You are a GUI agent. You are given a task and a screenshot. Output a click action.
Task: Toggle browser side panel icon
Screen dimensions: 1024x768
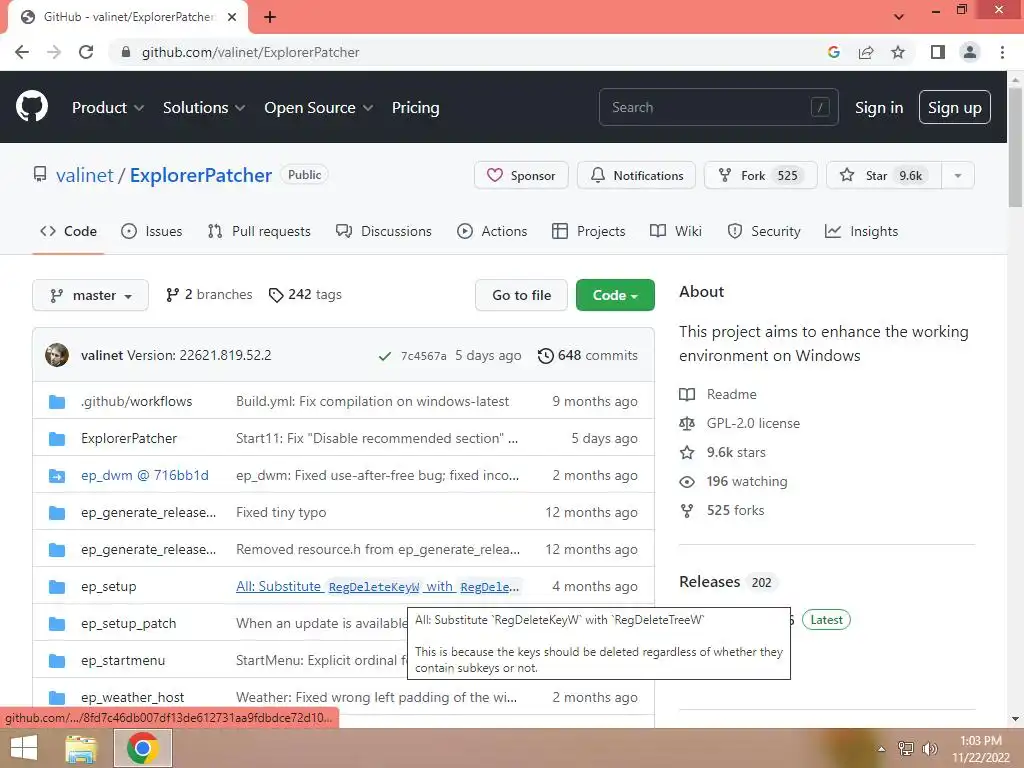(938, 52)
